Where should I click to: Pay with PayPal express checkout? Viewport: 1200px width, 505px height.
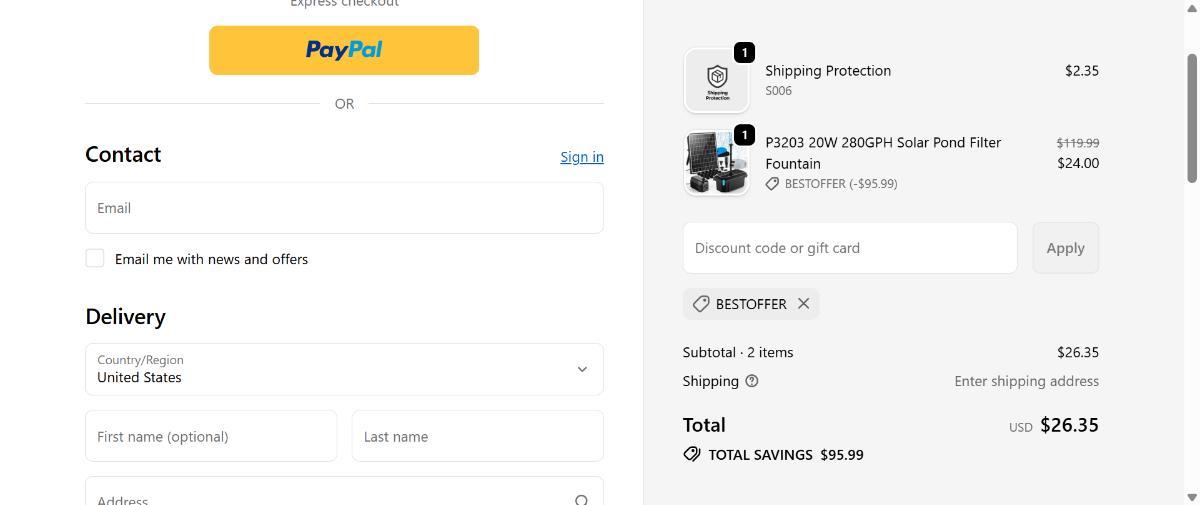[344, 50]
